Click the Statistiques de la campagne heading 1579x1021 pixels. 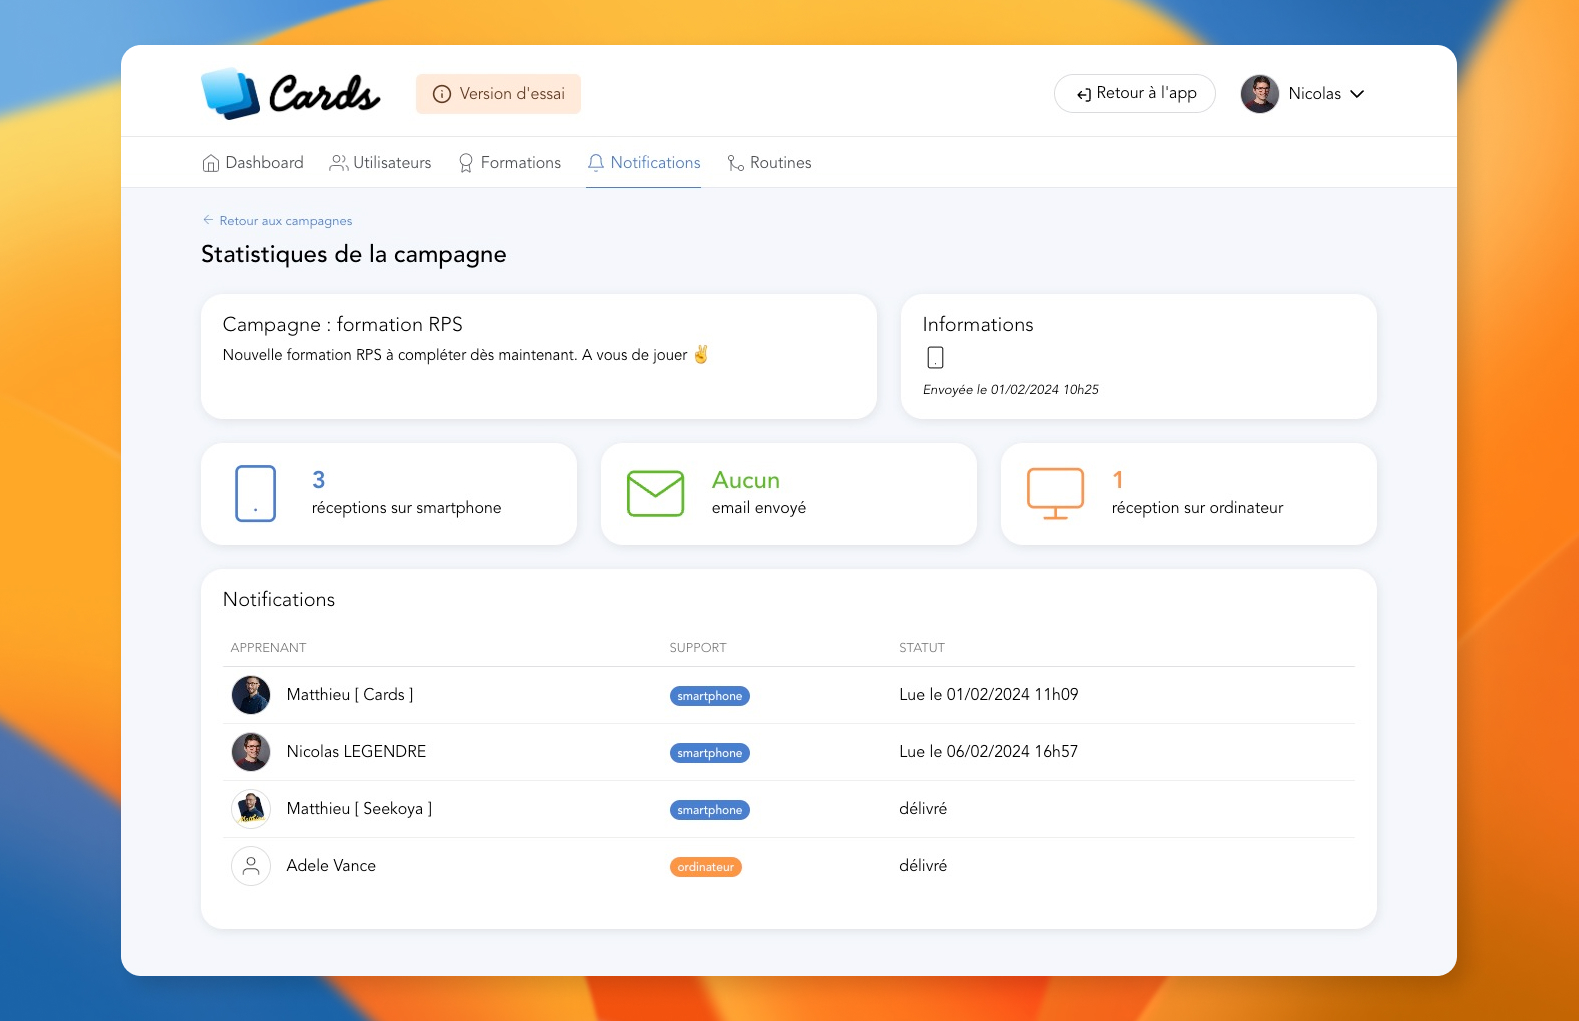click(x=354, y=255)
